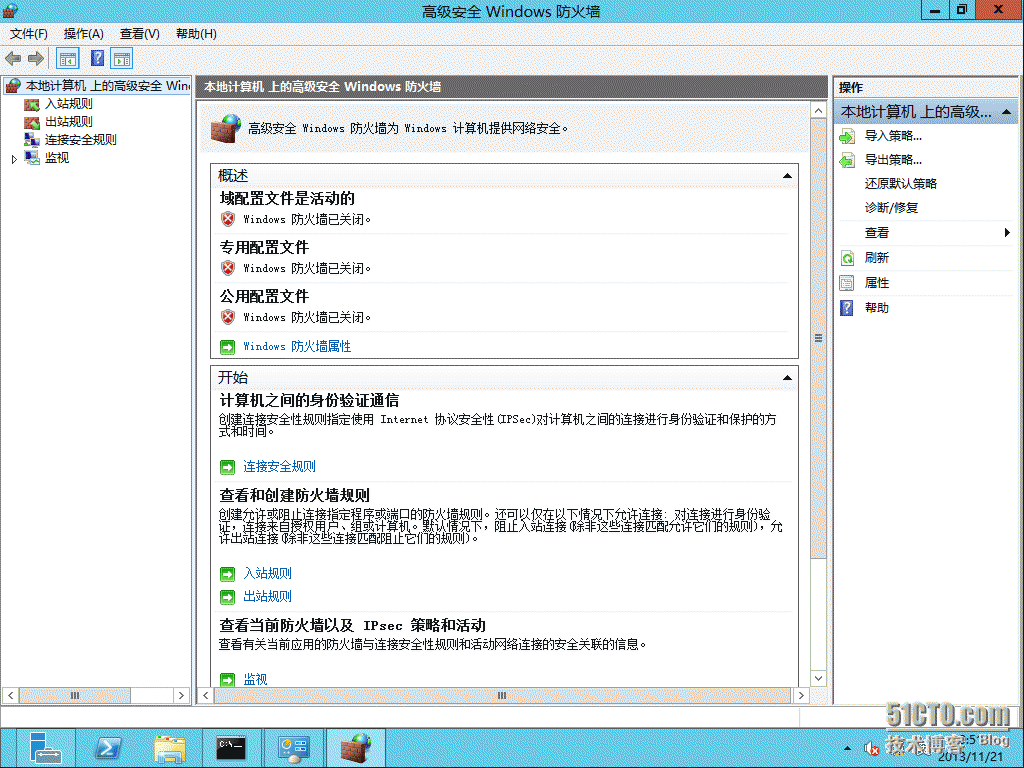Open the 监视 link in 开始 section

(x=255, y=679)
